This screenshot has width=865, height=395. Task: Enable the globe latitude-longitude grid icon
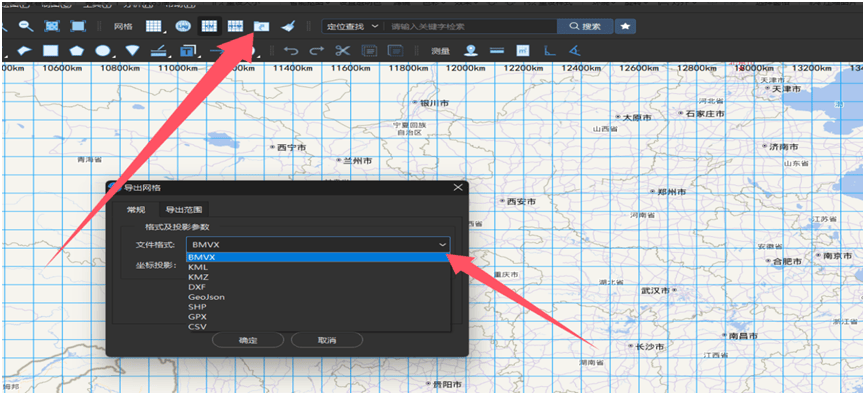[x=183, y=26]
